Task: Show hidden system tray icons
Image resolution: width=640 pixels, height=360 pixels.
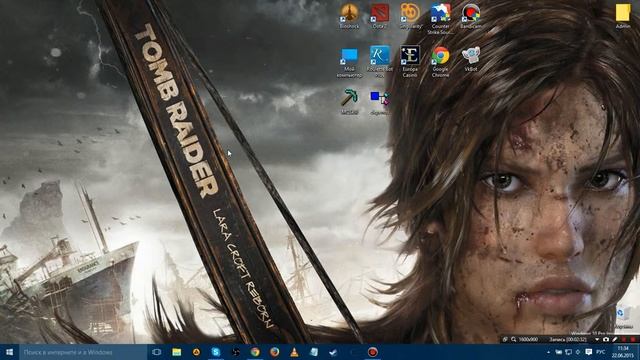Action: (x=548, y=352)
